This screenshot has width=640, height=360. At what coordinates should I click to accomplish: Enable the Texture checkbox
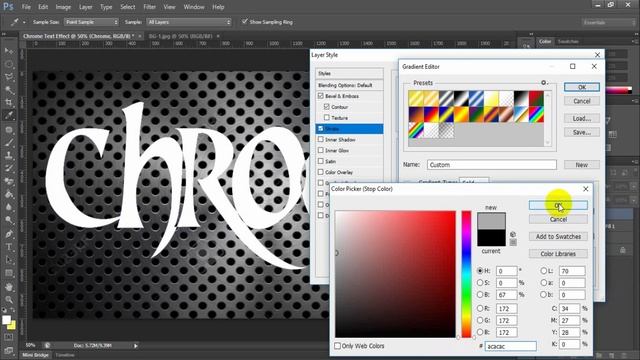click(327, 118)
